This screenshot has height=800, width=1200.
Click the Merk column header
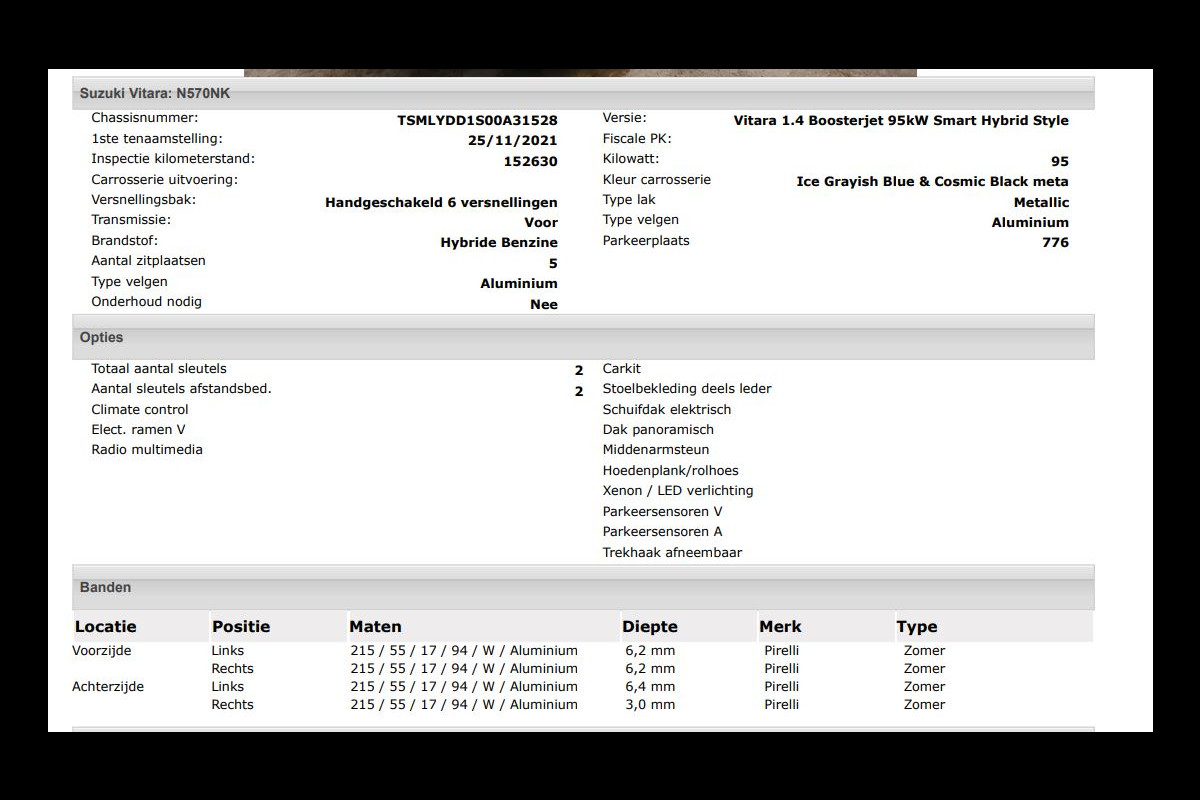pos(780,627)
